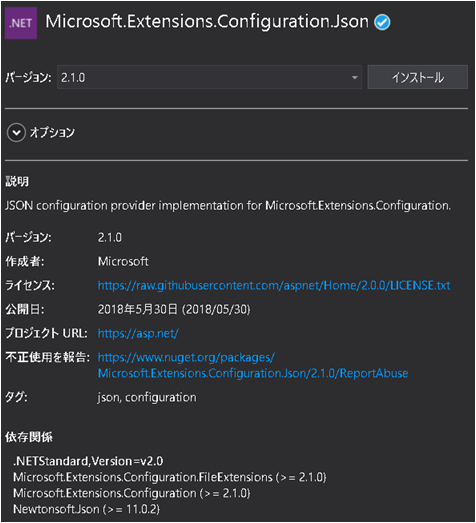Click the author value Microsoft
The width and height of the screenshot is (476, 523).
(123, 262)
